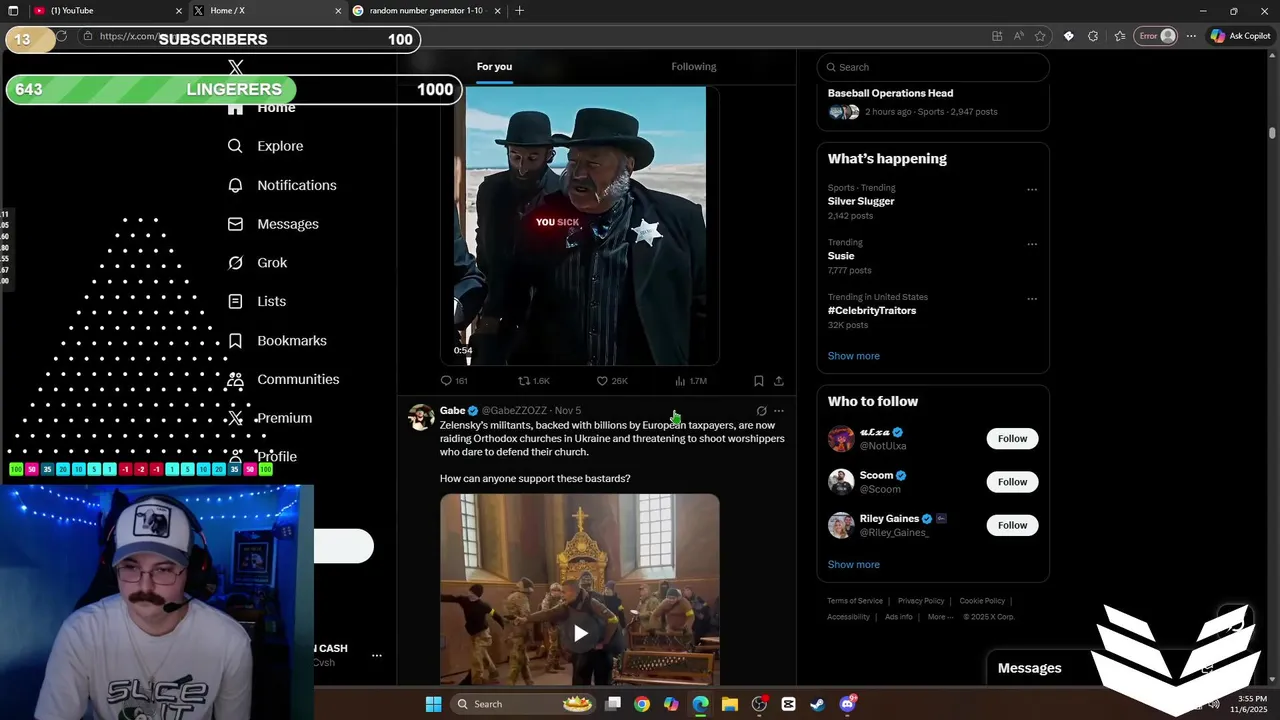
Task: Open a new browser tab
Action: pos(519,11)
